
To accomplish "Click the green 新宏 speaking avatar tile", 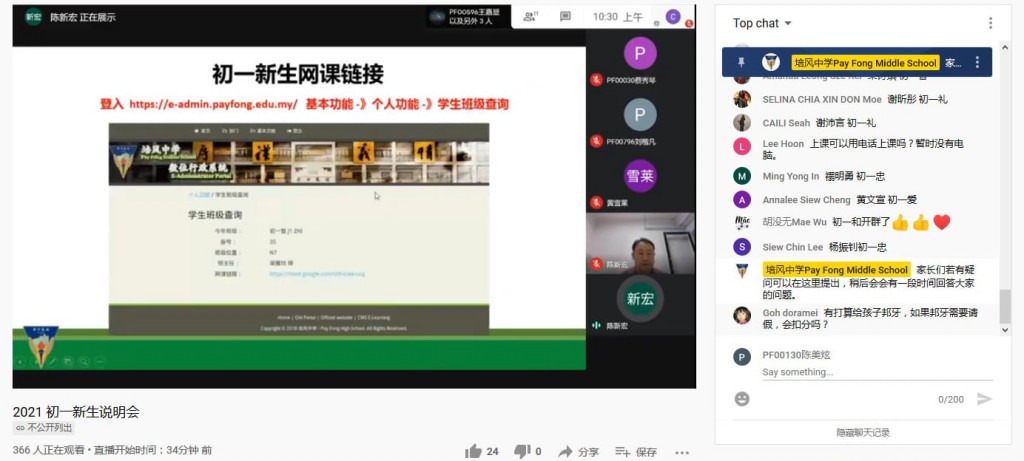I will click(x=640, y=298).
